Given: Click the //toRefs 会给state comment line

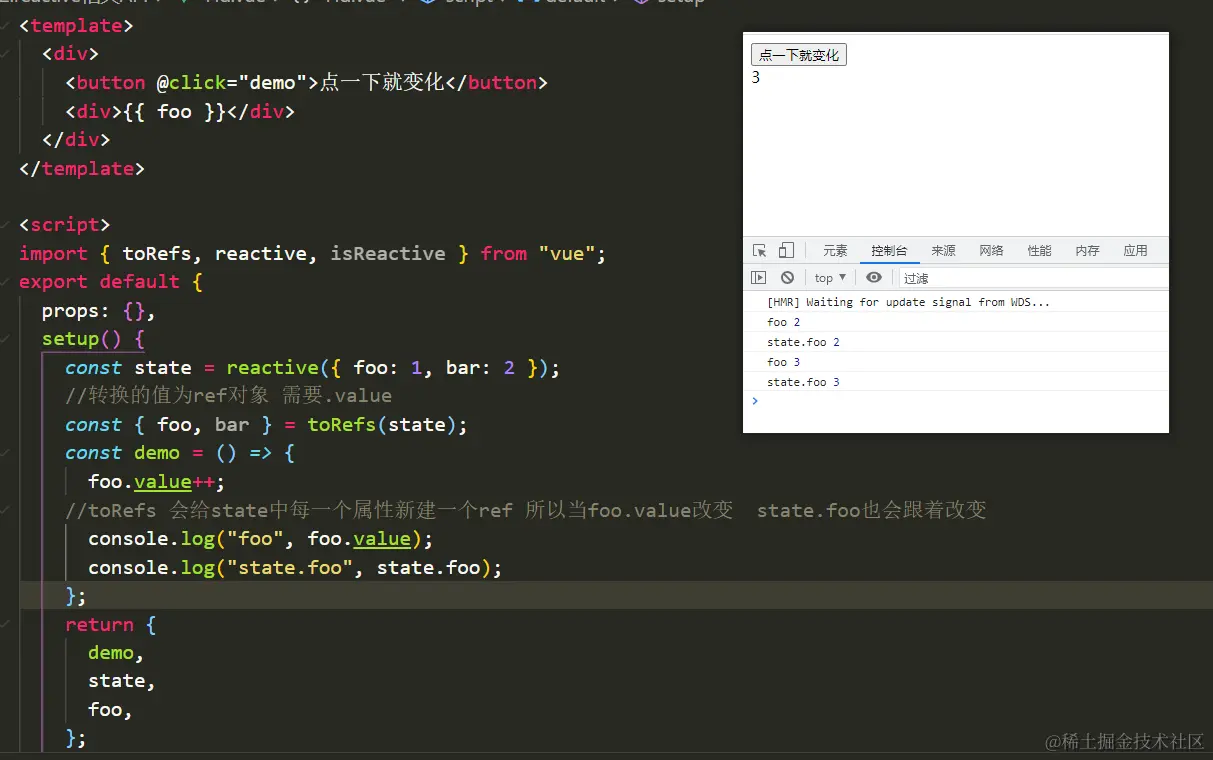Looking at the screenshot, I should 526,510.
